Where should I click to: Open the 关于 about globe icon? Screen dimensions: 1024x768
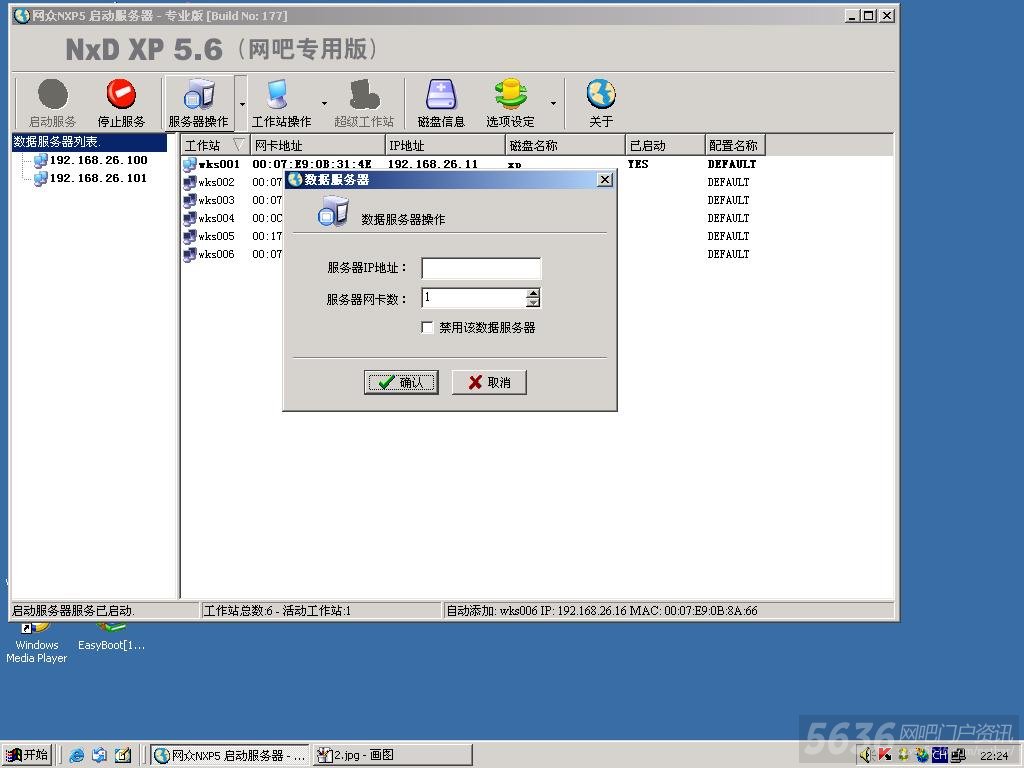coord(601,103)
